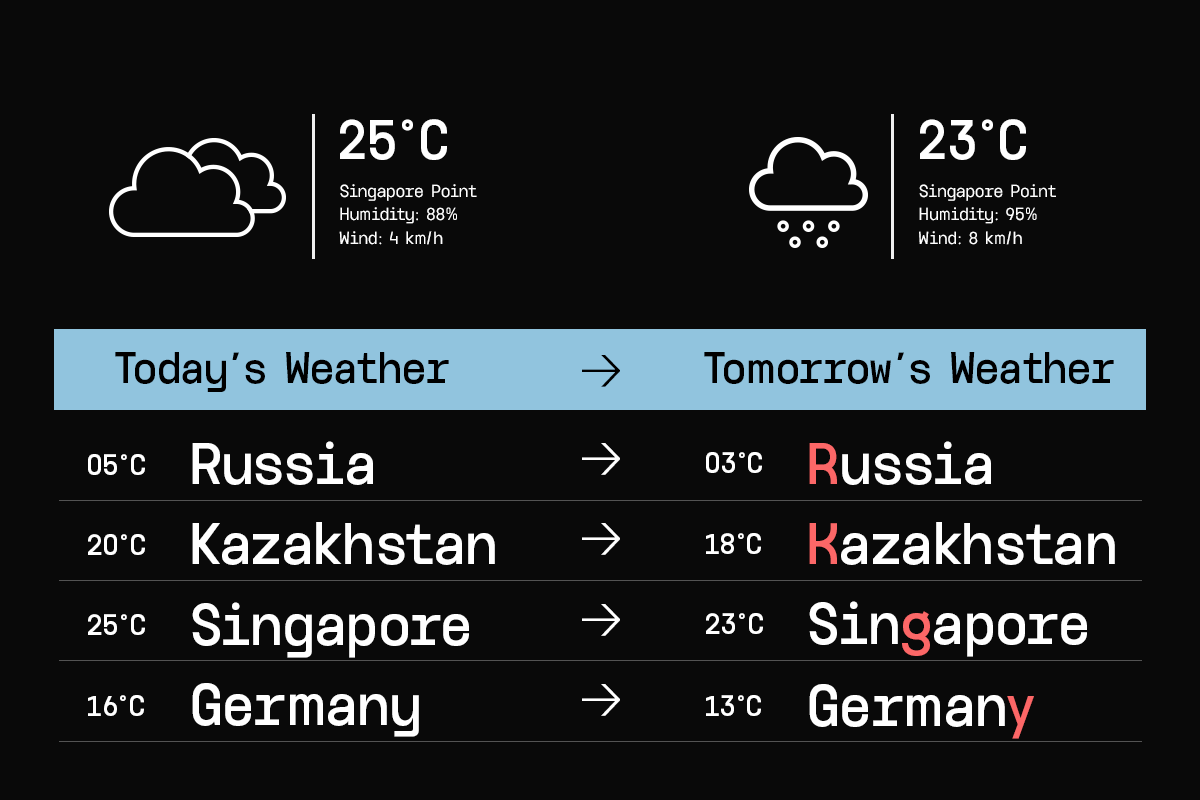
Task: Open today's Singapore entry
Action: coord(330,627)
